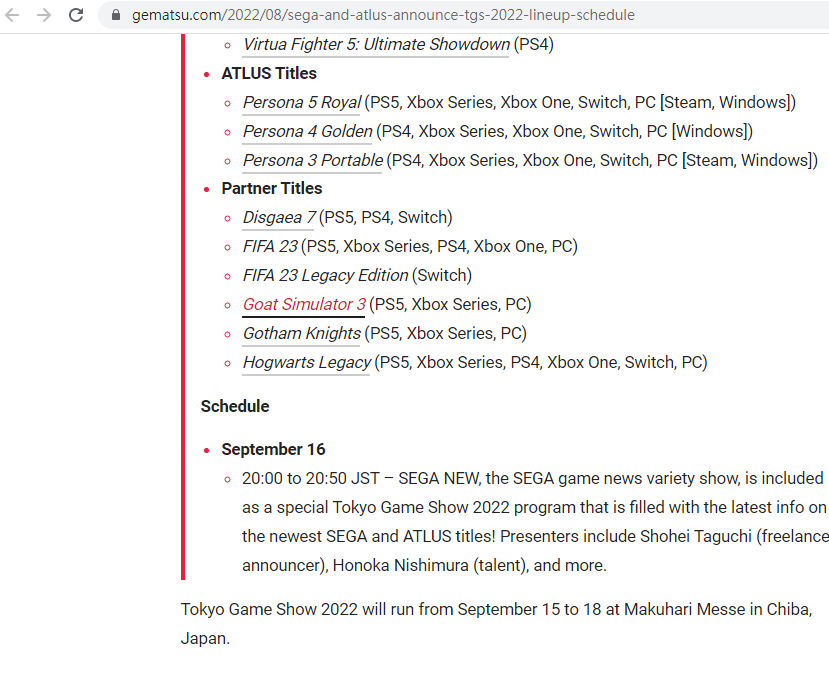Image resolution: width=829 pixels, height=682 pixels.
Task: Click the ATLUS Titles heading
Action: pyautogui.click(x=269, y=73)
